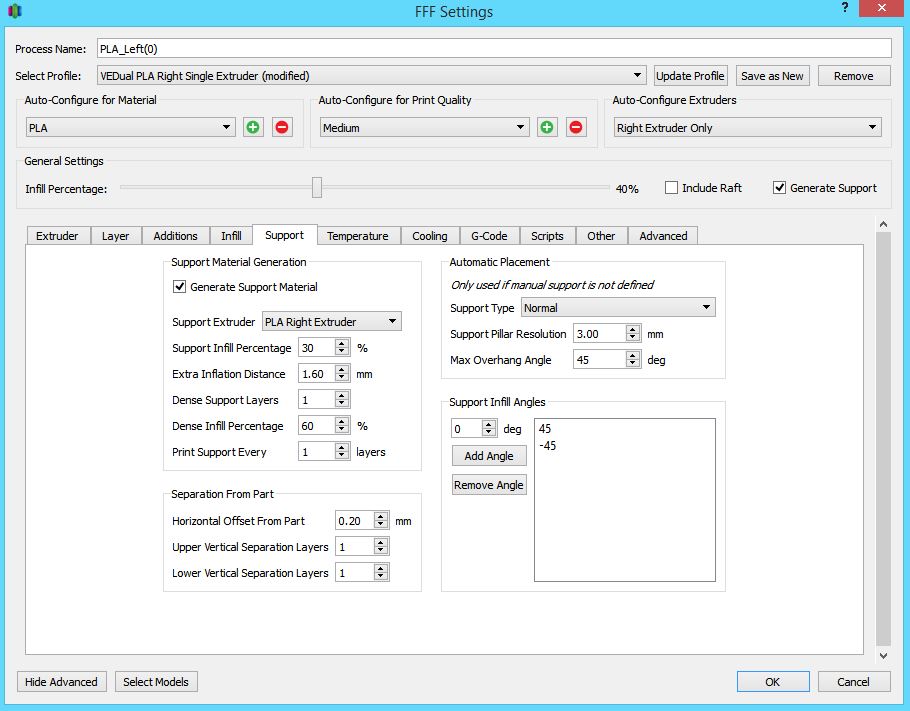Click the FFF Settings window app icon
The height and width of the screenshot is (711, 910).
tap(14, 12)
